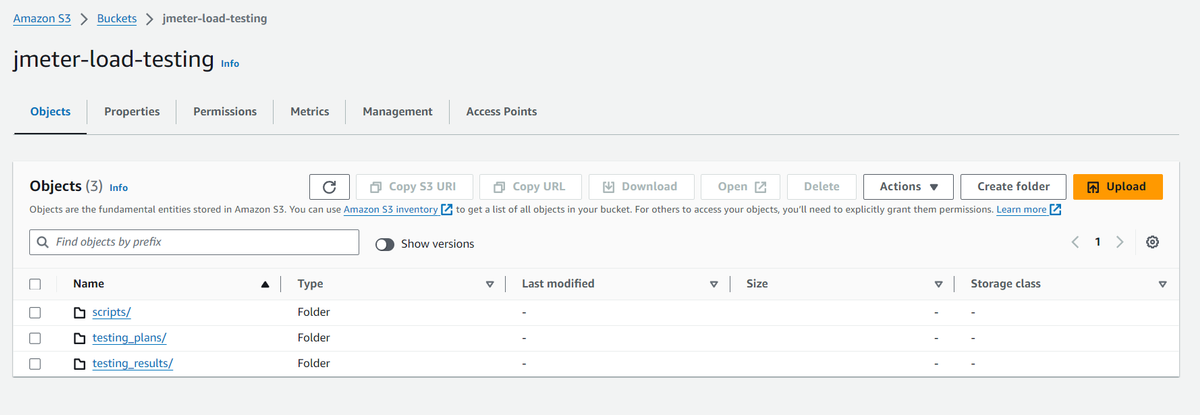Screen dimensions: 1200x415
Task: Sort by Storage class column arrow
Action: (x=1162, y=284)
